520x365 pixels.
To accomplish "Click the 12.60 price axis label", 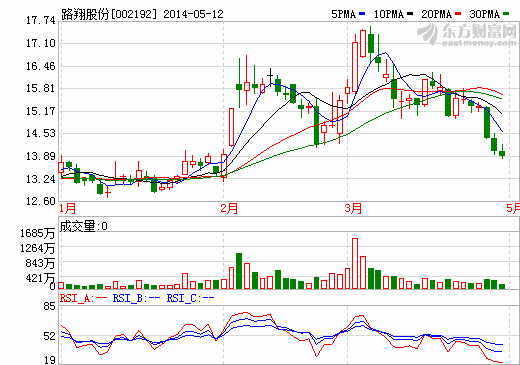I will click(x=41, y=201).
